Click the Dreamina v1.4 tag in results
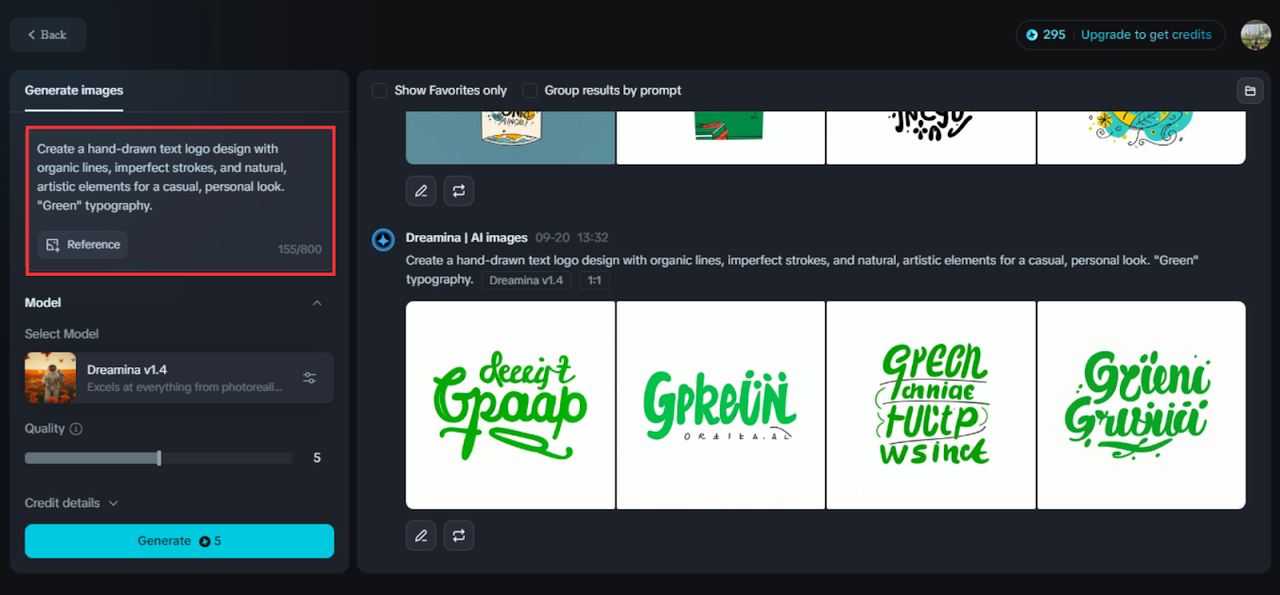Image resolution: width=1280 pixels, height=595 pixels. [527, 281]
